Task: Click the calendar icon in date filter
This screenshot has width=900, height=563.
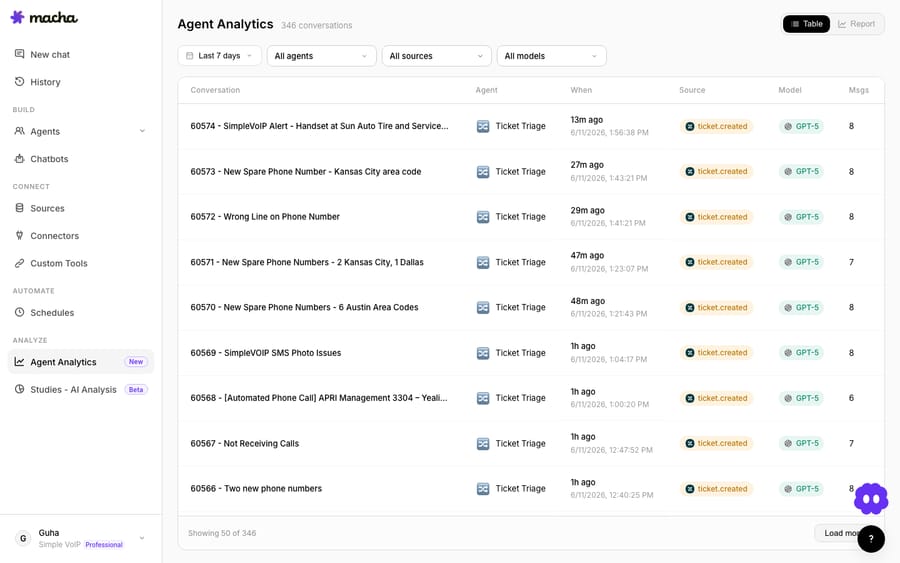Action: pos(189,56)
